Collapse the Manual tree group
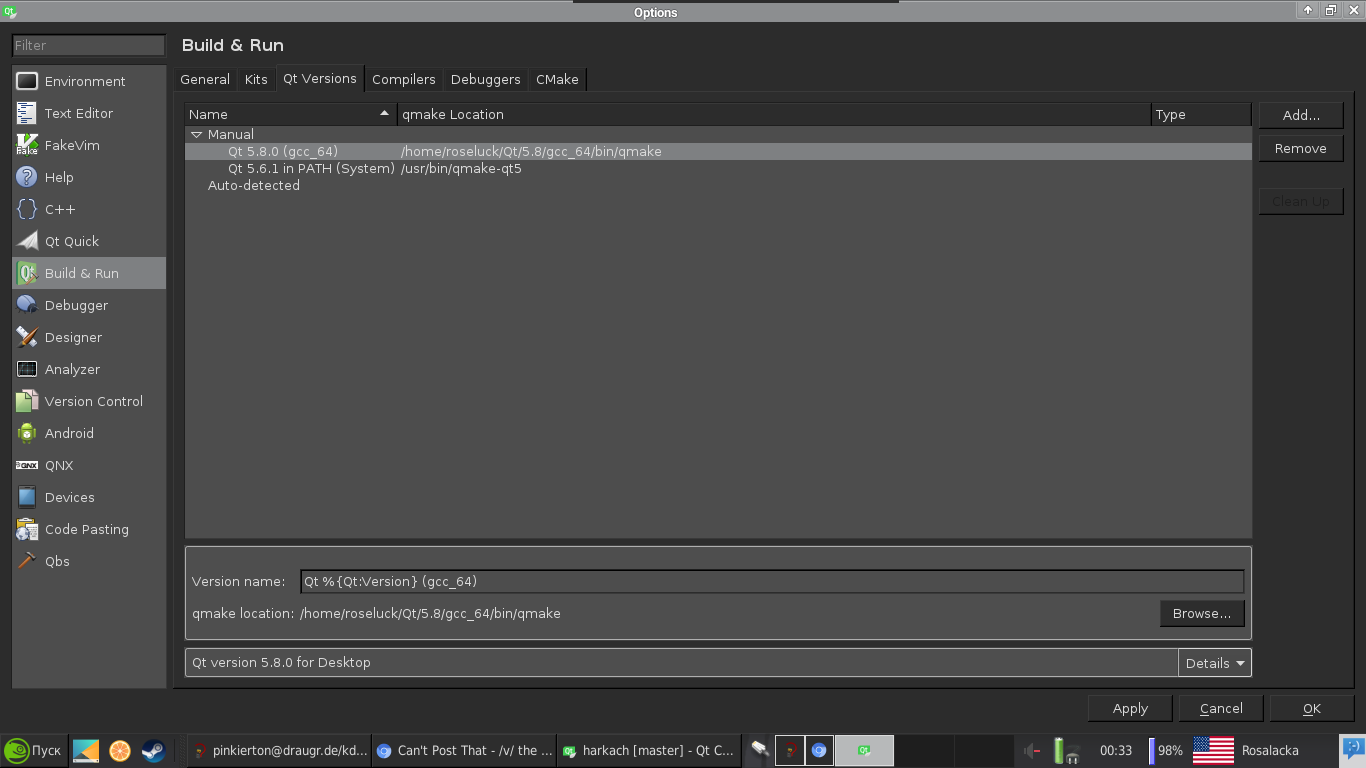1366x768 pixels. click(197, 134)
